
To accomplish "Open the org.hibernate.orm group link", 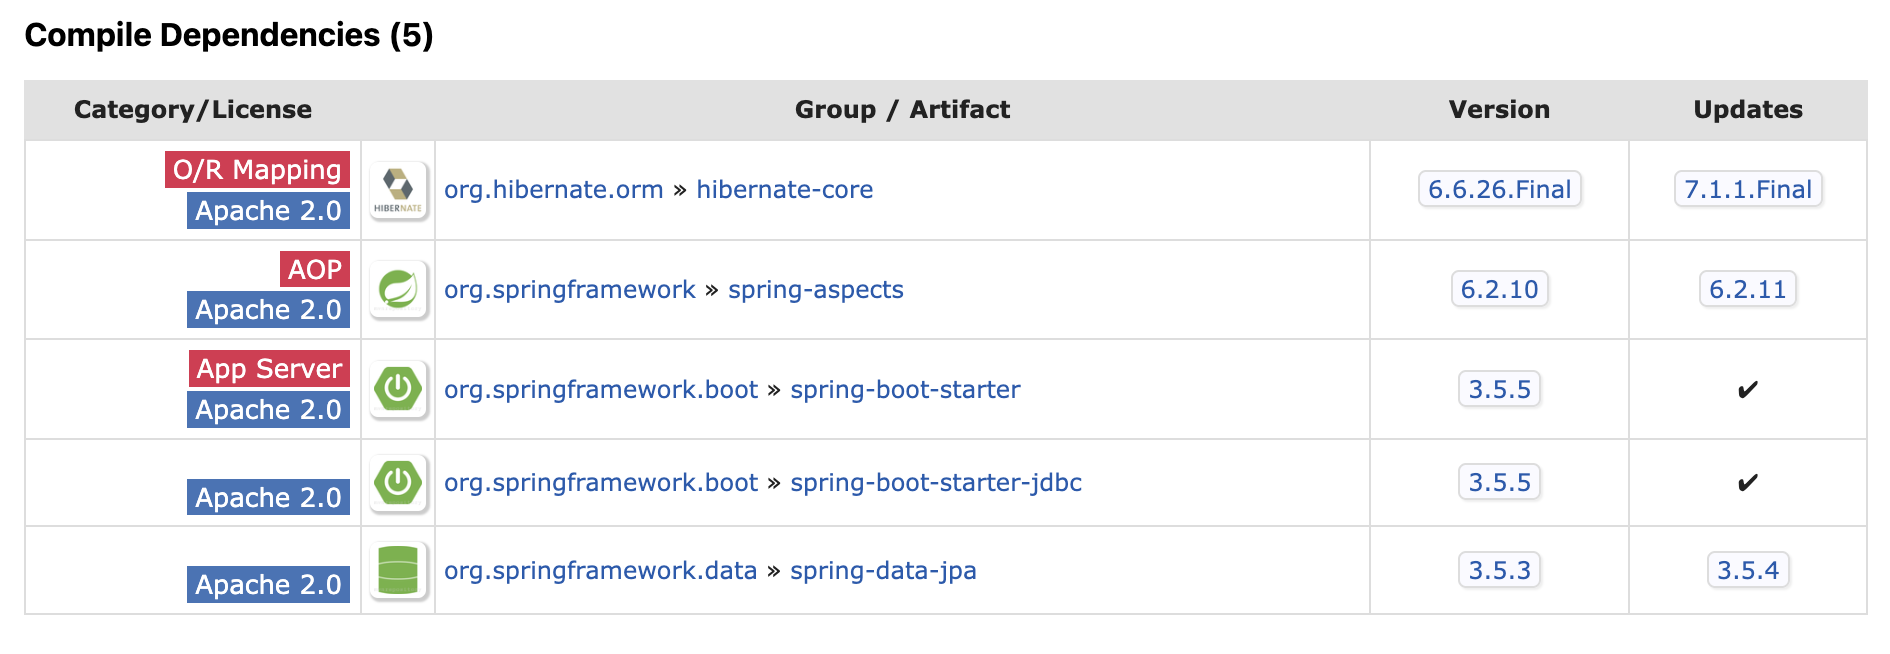I will coord(553,189).
